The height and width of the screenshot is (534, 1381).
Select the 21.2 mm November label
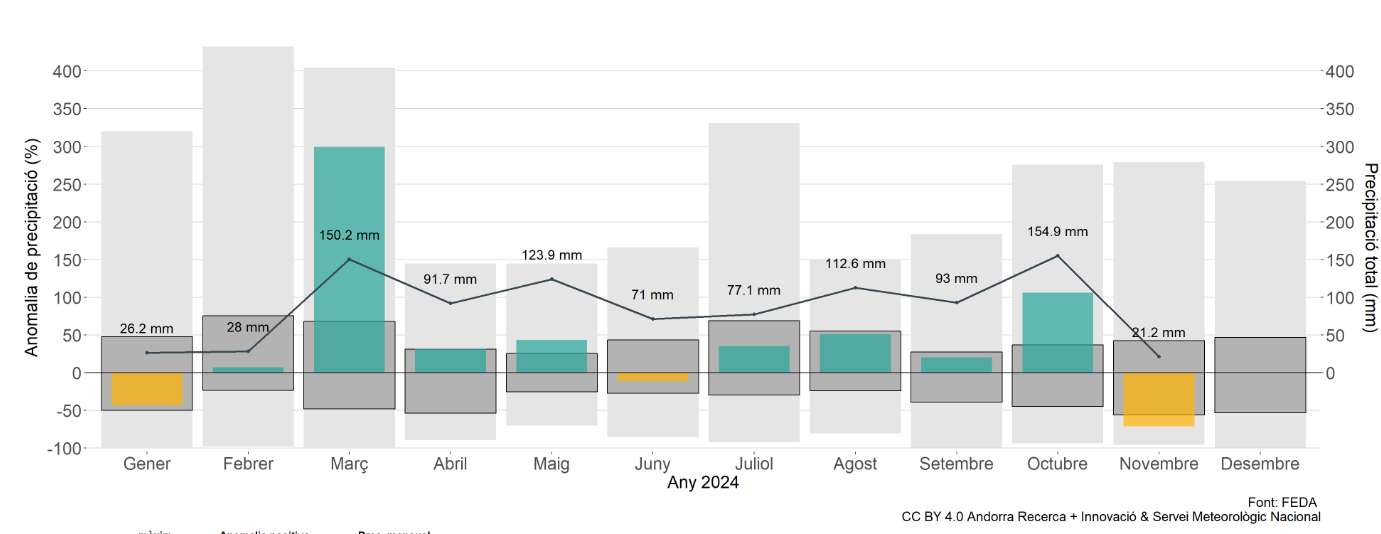1159,332
